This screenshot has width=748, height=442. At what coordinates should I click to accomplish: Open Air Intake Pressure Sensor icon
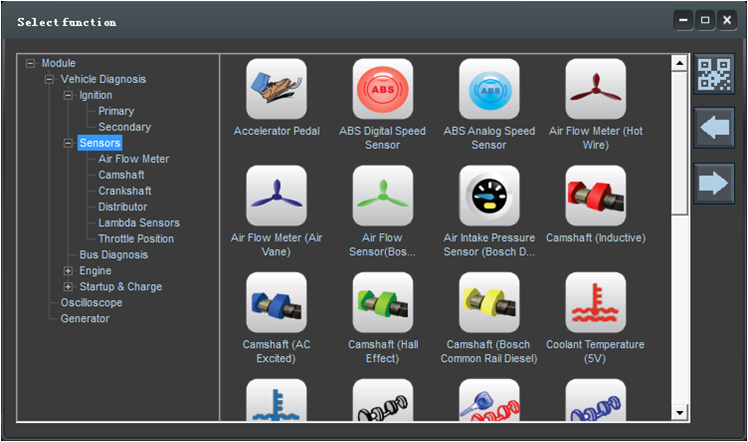pos(489,196)
